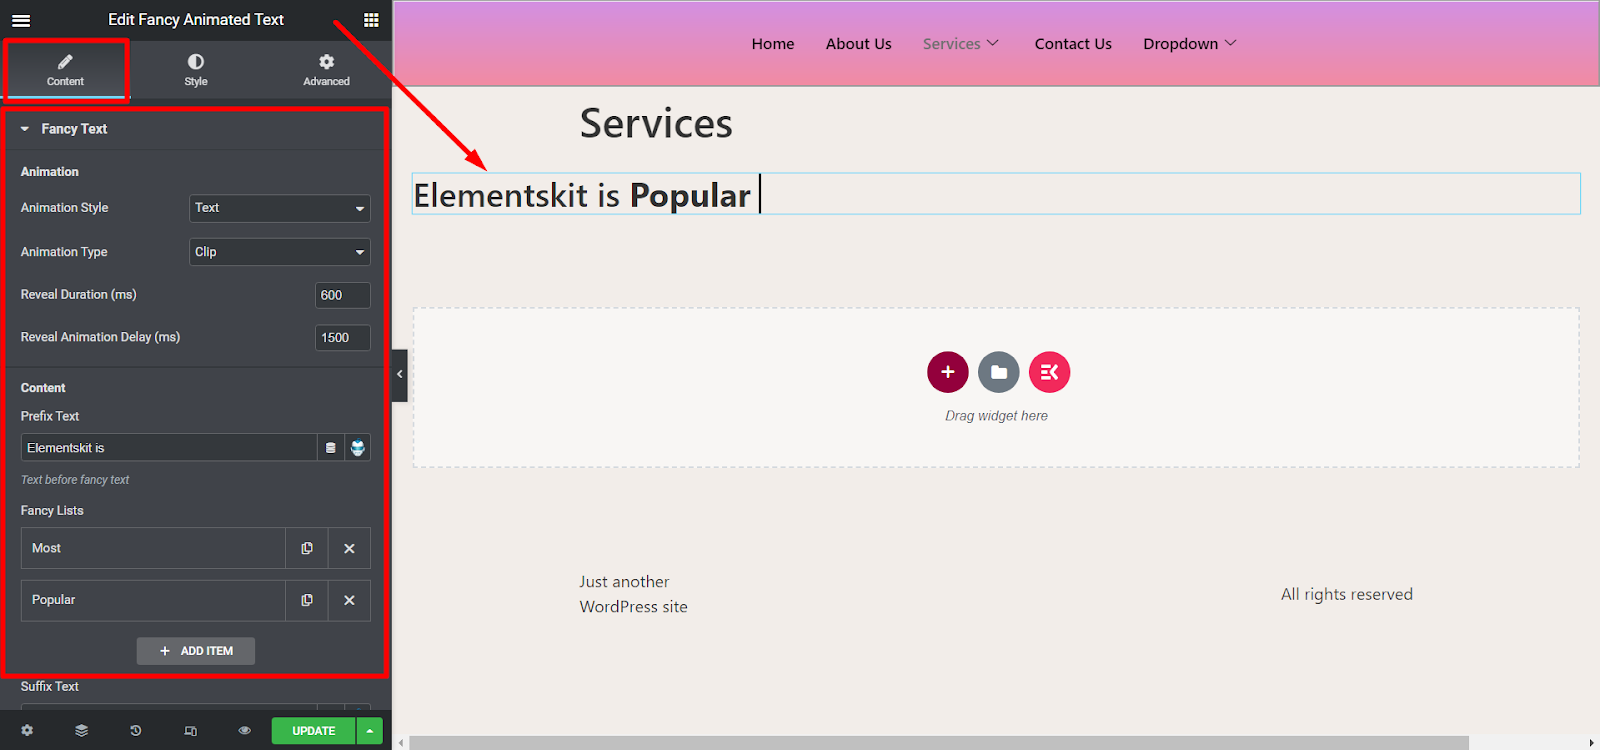1600x750 pixels.
Task: Collapse the editor panel with the side arrow
Action: point(400,374)
